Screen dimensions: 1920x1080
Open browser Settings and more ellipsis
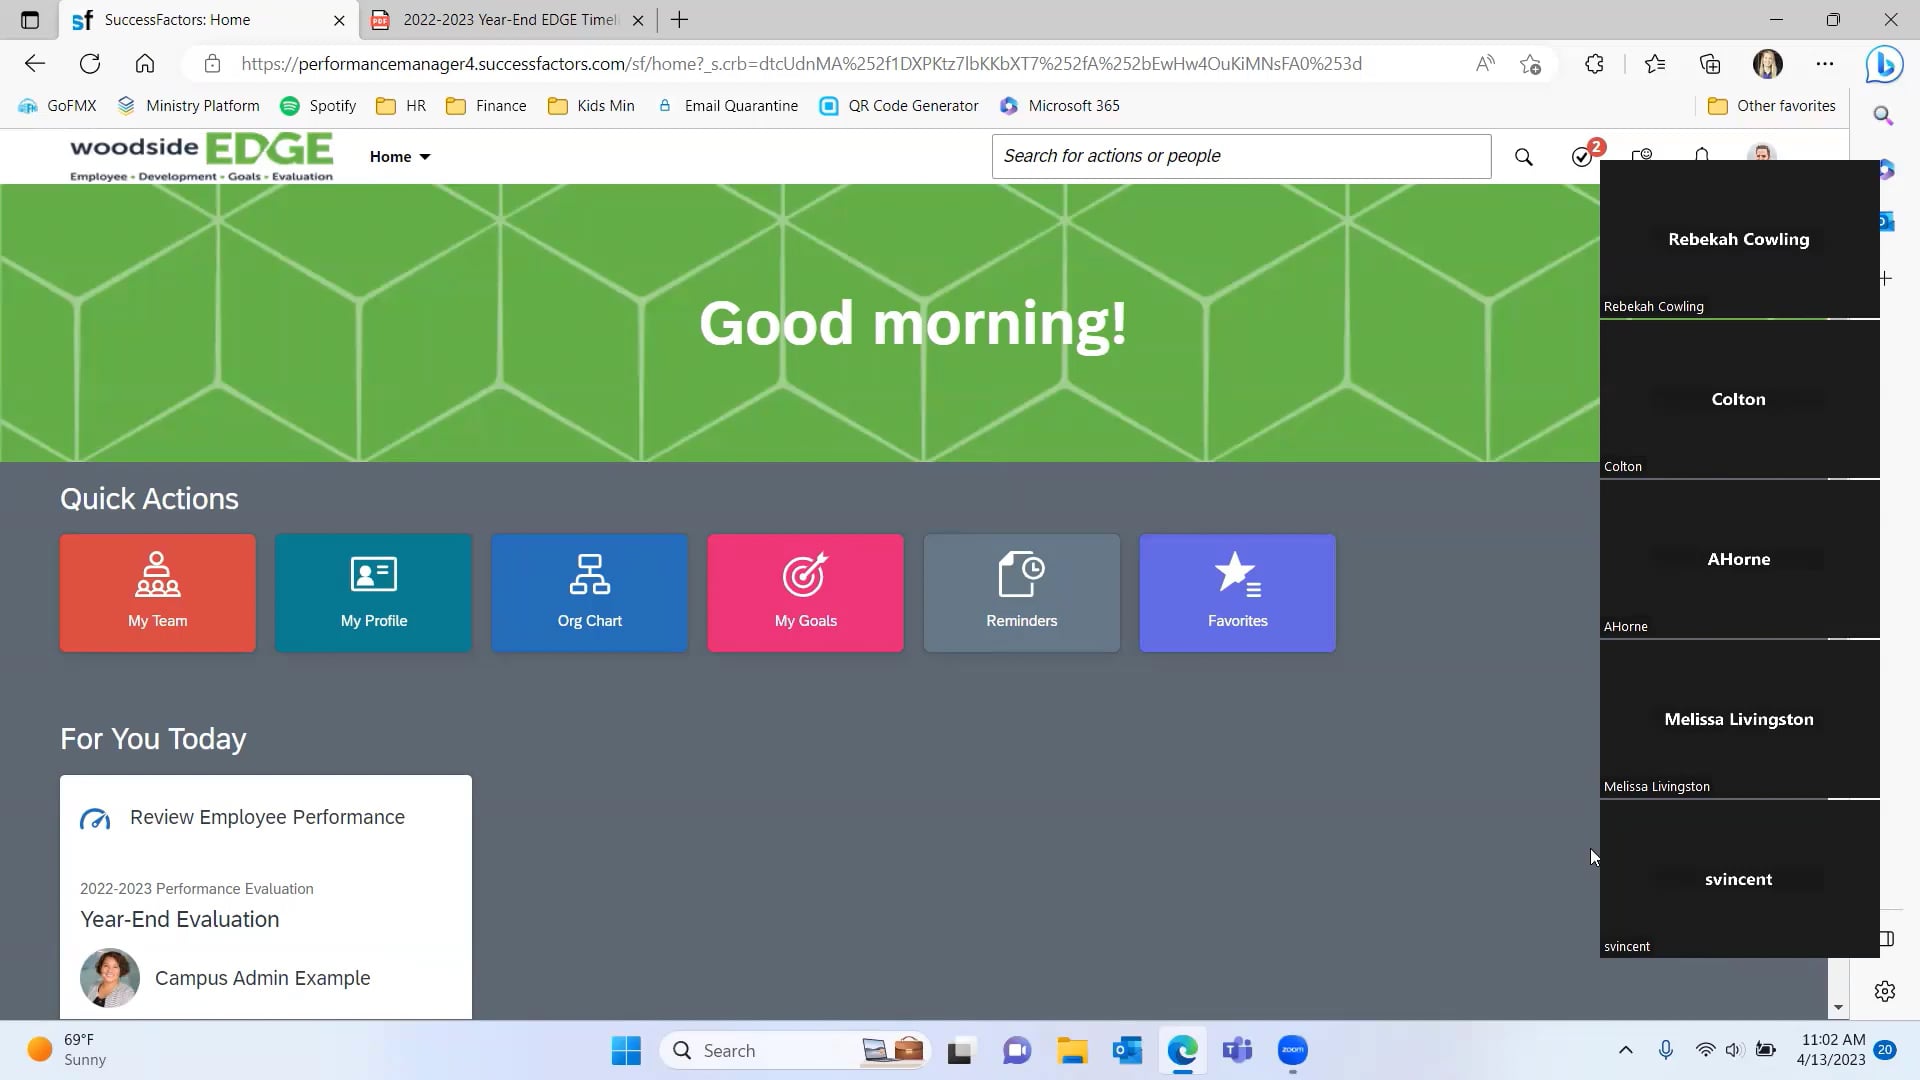[1825, 64]
